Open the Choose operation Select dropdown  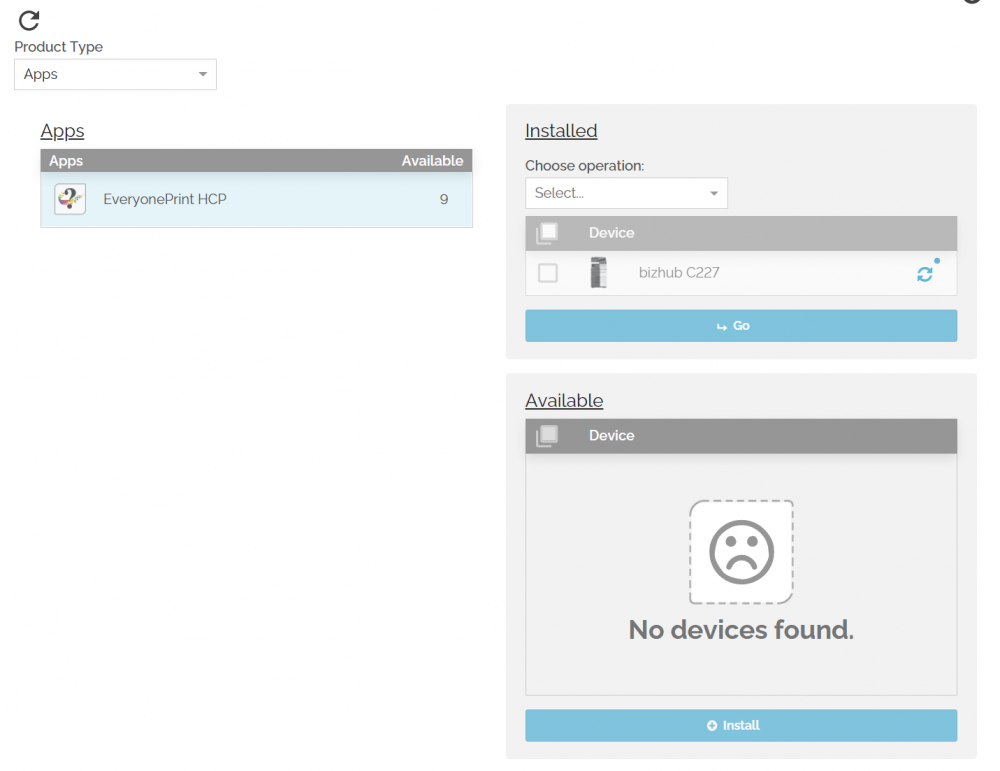626,193
